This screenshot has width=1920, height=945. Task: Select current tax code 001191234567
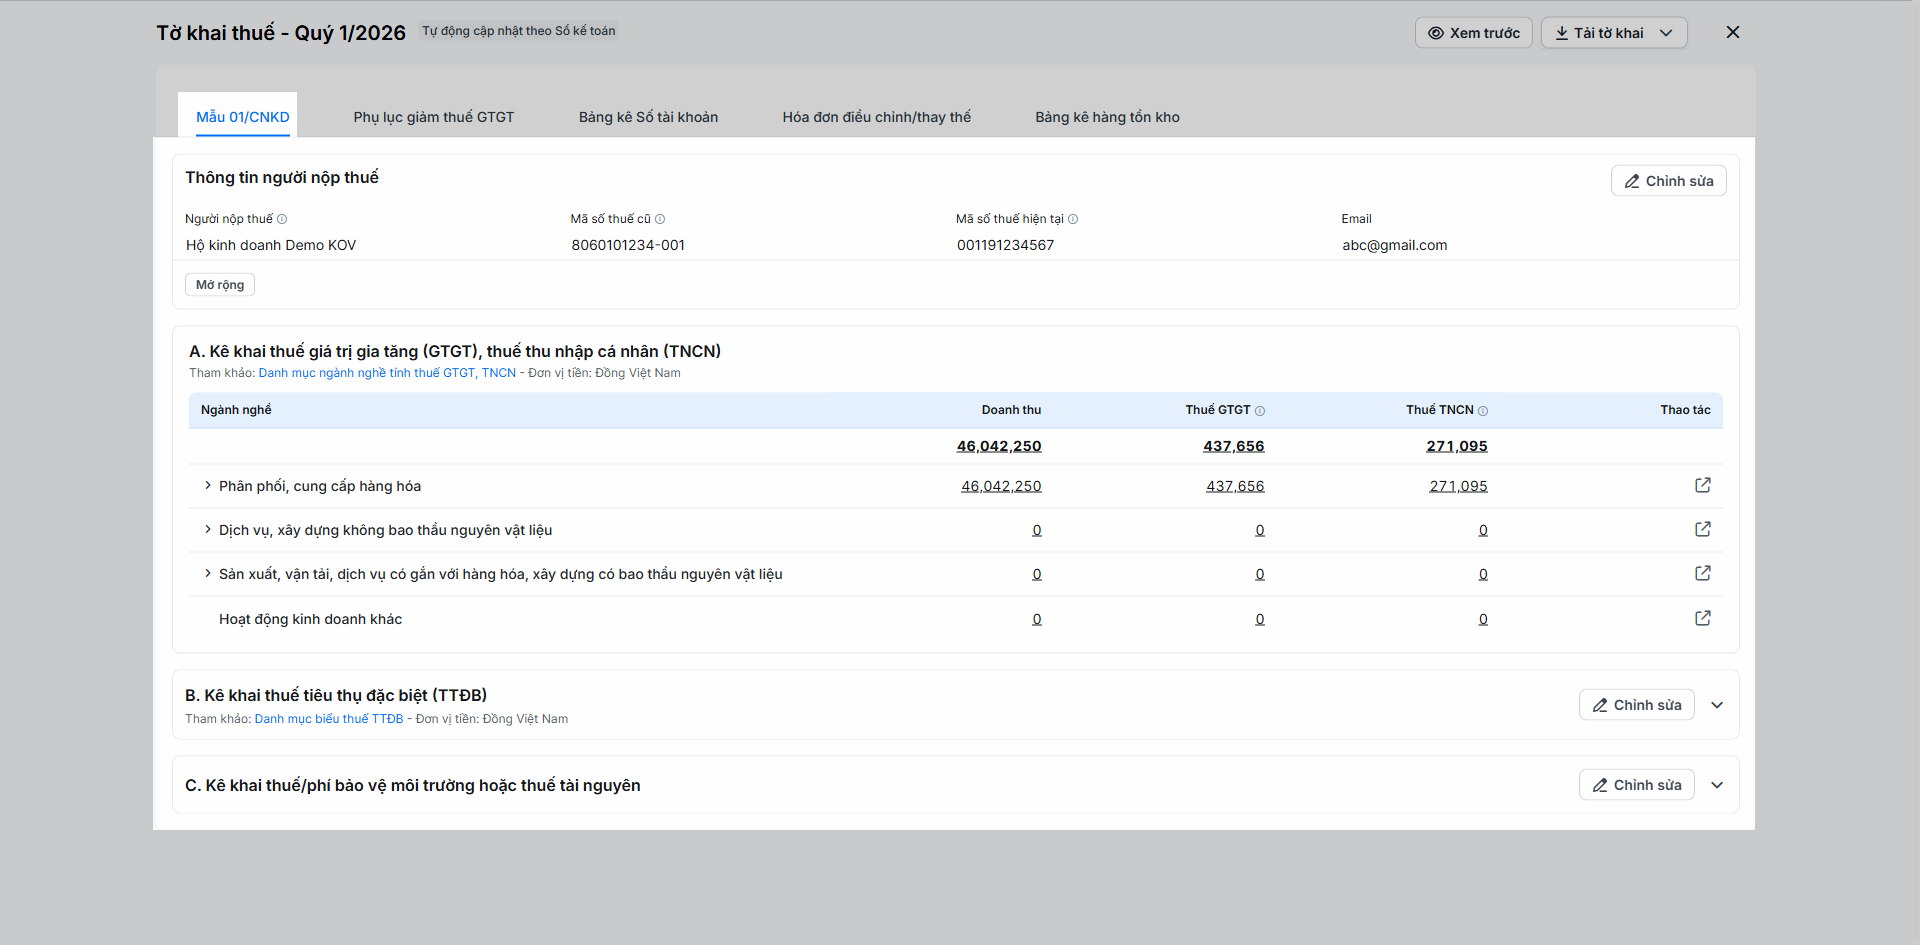point(1005,245)
